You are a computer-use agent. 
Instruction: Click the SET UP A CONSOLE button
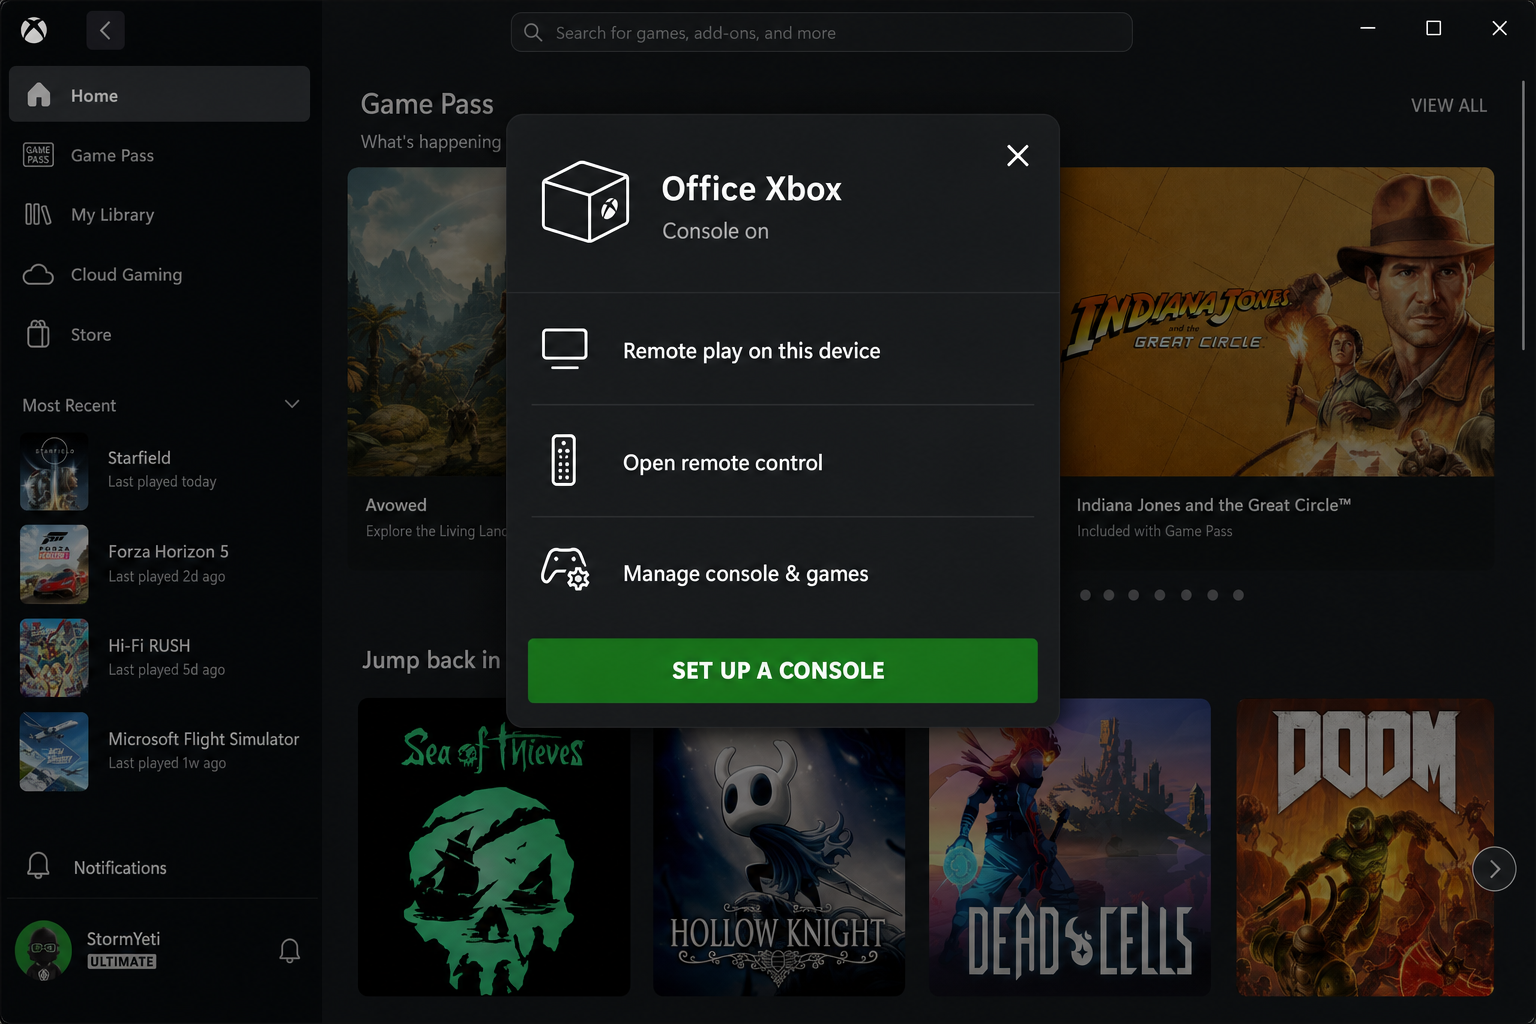782,670
